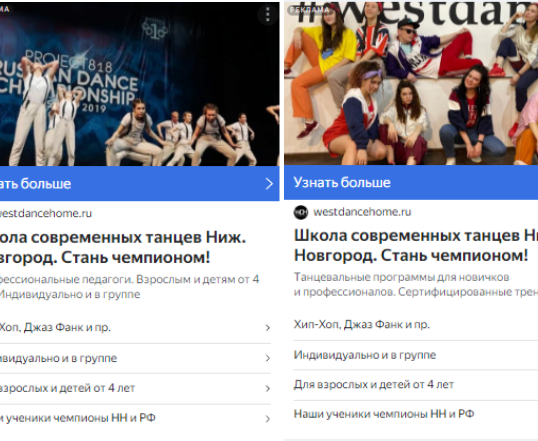538x441 pixels.
Task: Open westdancehome.ru link in right ad
Action: (x=362, y=212)
